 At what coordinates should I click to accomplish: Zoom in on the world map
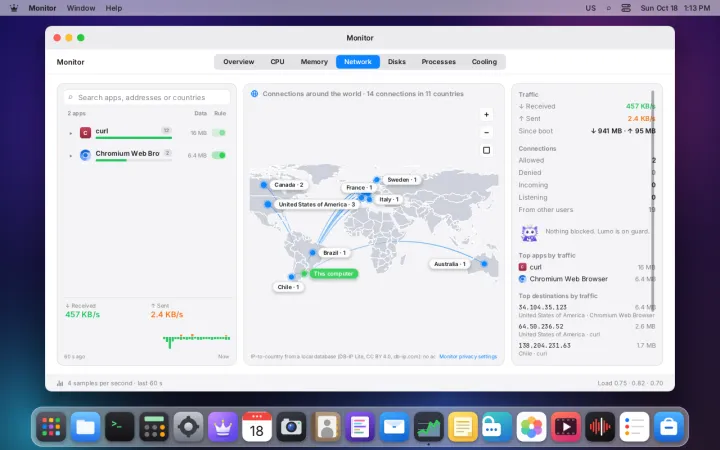(x=486, y=114)
